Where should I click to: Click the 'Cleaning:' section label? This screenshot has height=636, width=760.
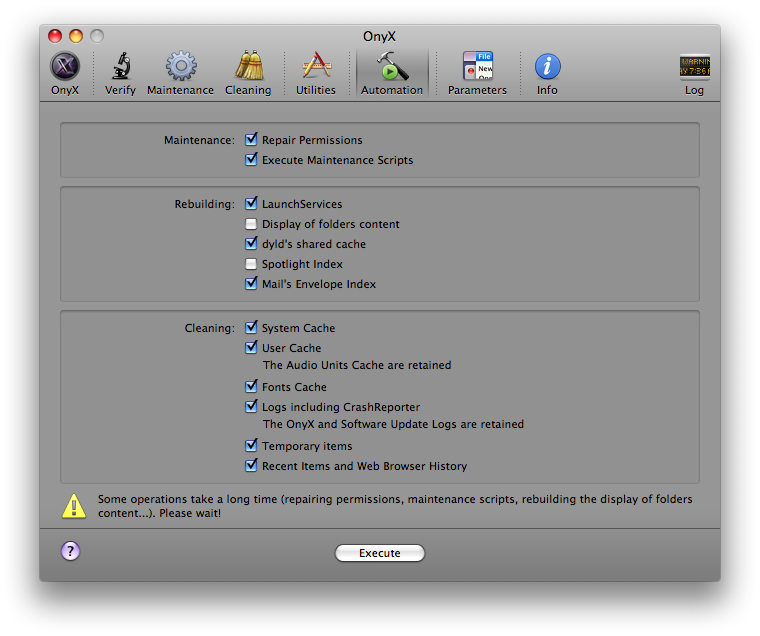[x=209, y=328]
